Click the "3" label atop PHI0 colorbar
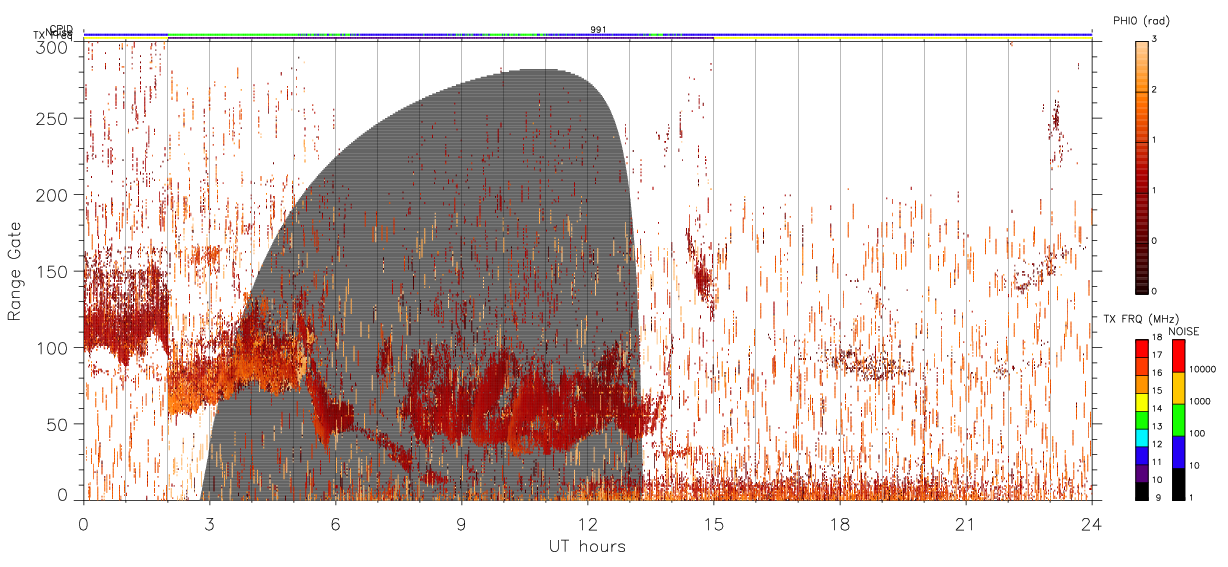 [1155, 40]
